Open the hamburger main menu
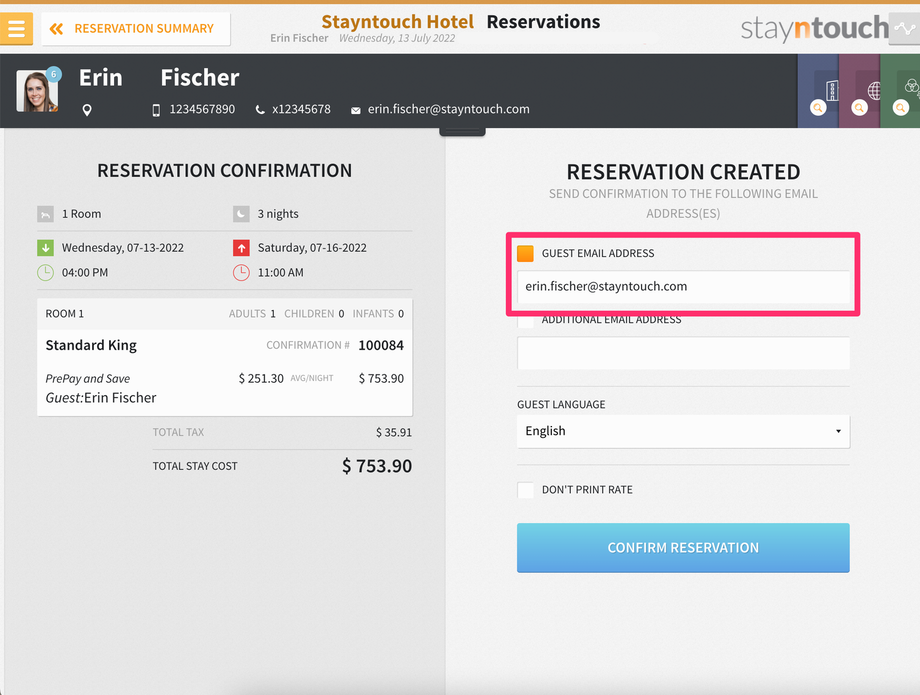The image size is (920, 695). pos(16,28)
